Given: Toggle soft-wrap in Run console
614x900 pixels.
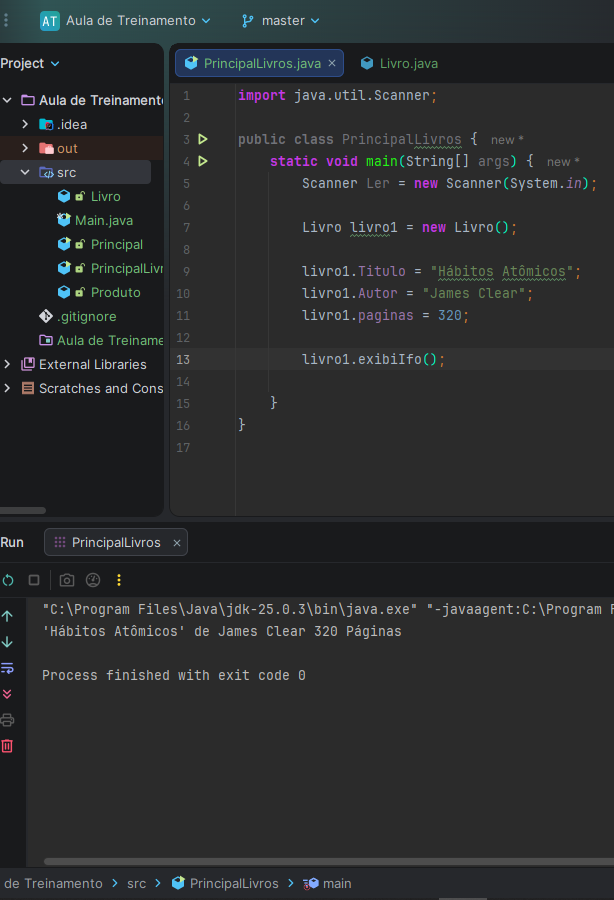Looking at the screenshot, I should (x=7, y=668).
